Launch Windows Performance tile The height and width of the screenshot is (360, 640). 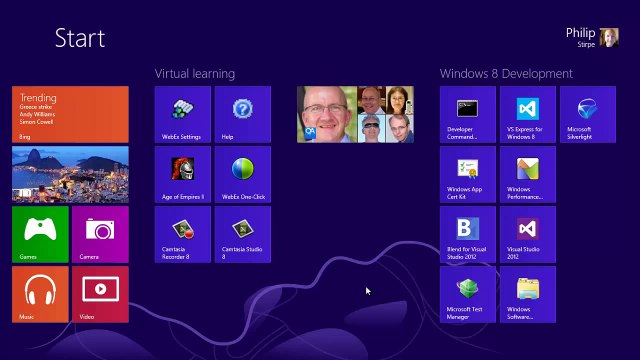(528, 174)
